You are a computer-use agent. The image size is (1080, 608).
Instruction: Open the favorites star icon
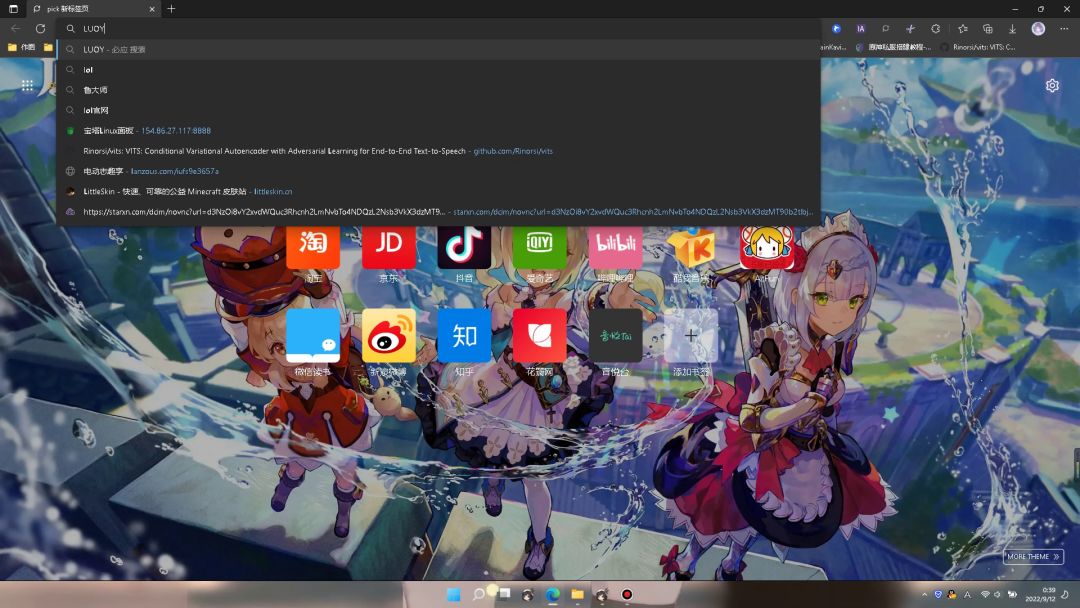point(962,29)
